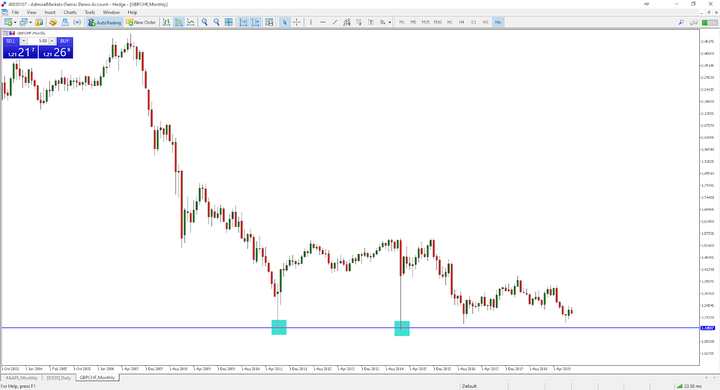
Task: Select the left turquoise rectangle marker
Action: click(x=279, y=327)
